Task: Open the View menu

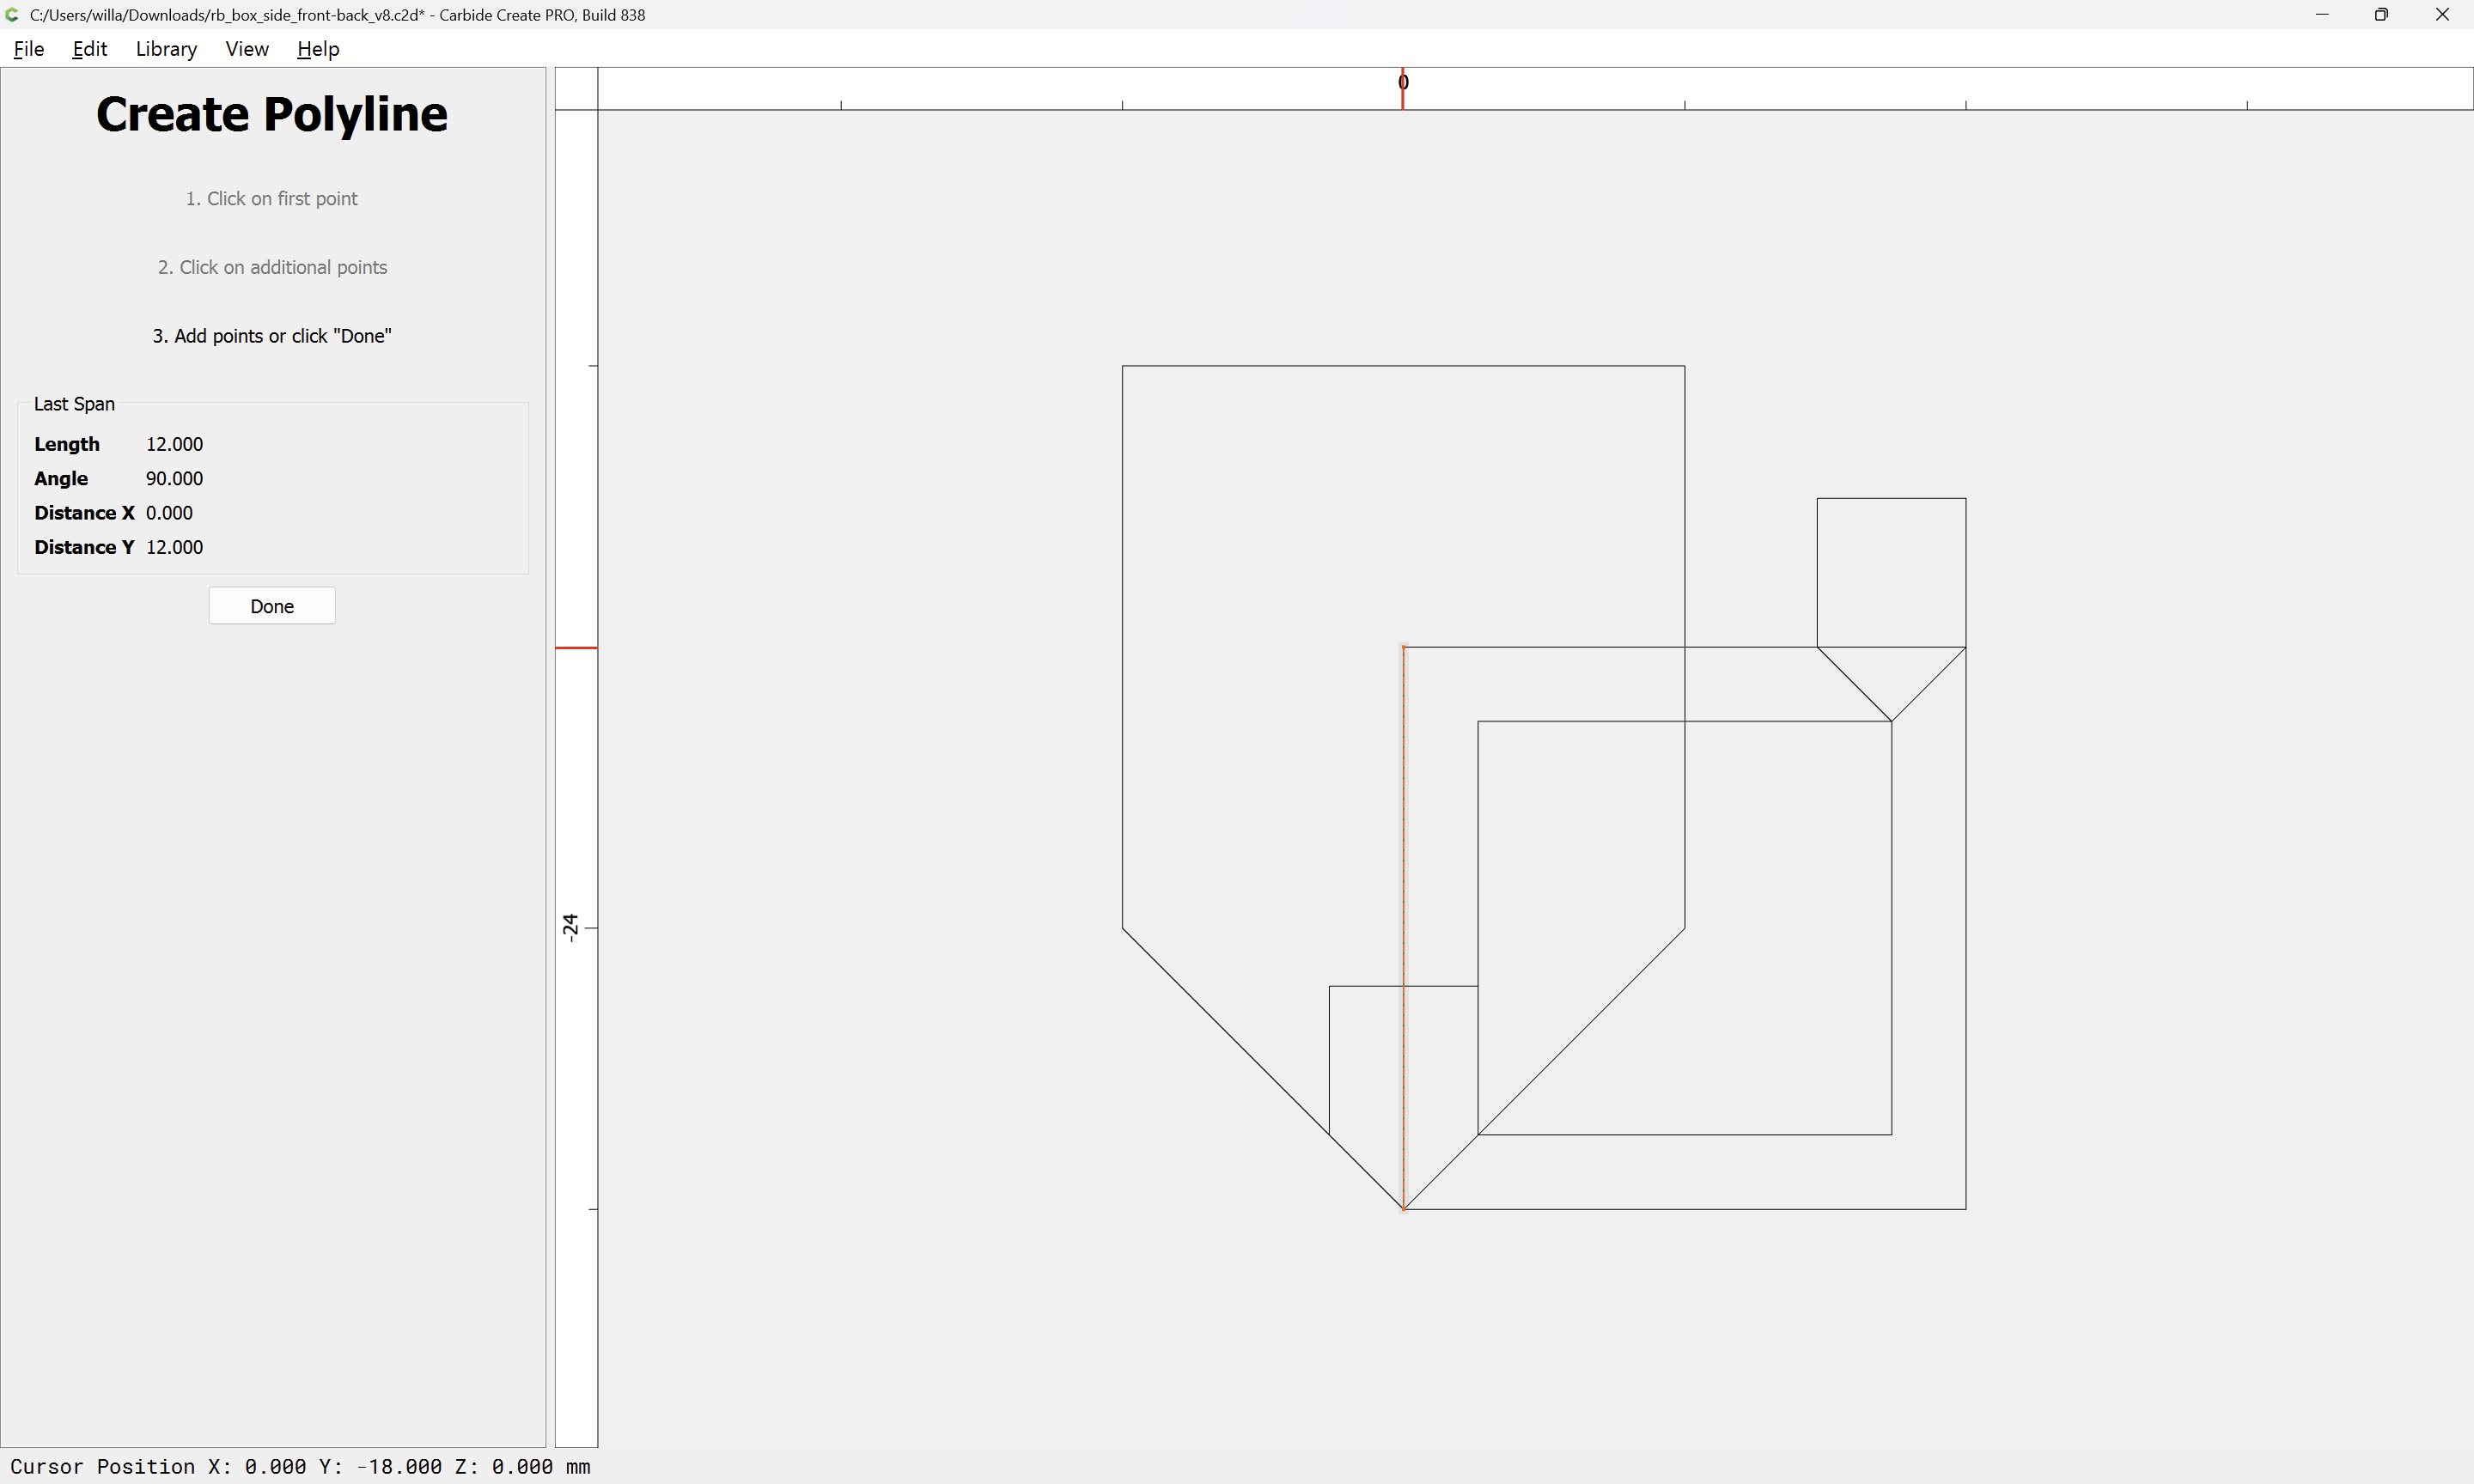Action: pyautogui.click(x=246, y=49)
